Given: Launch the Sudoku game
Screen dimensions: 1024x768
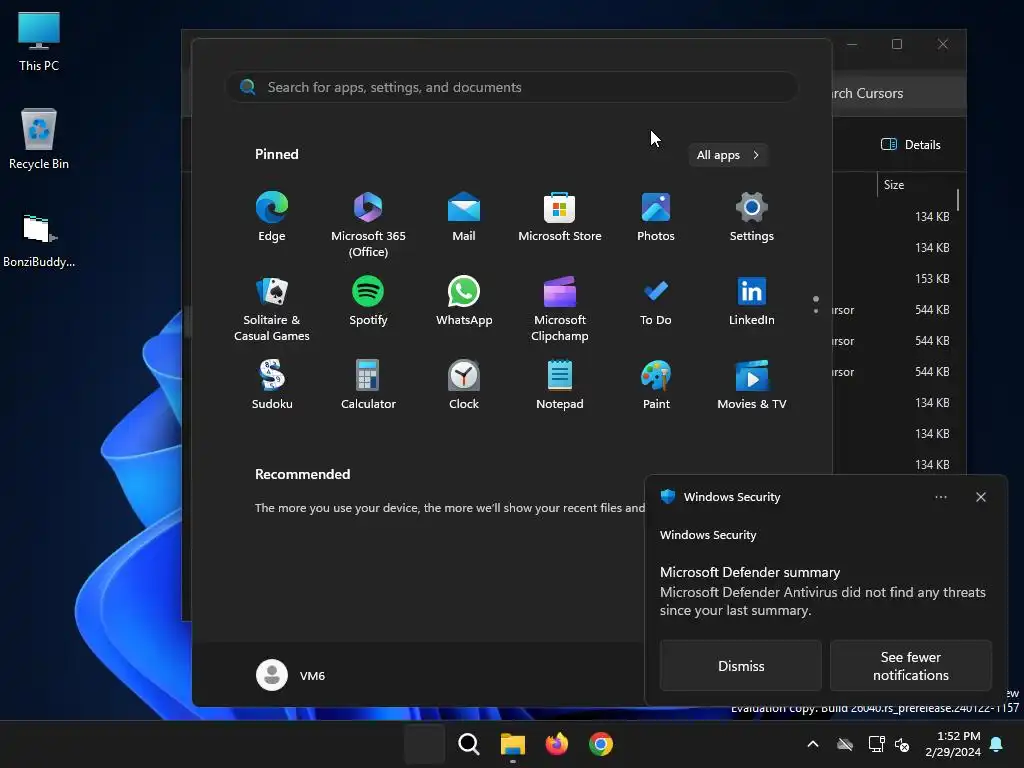Looking at the screenshot, I should (272, 385).
